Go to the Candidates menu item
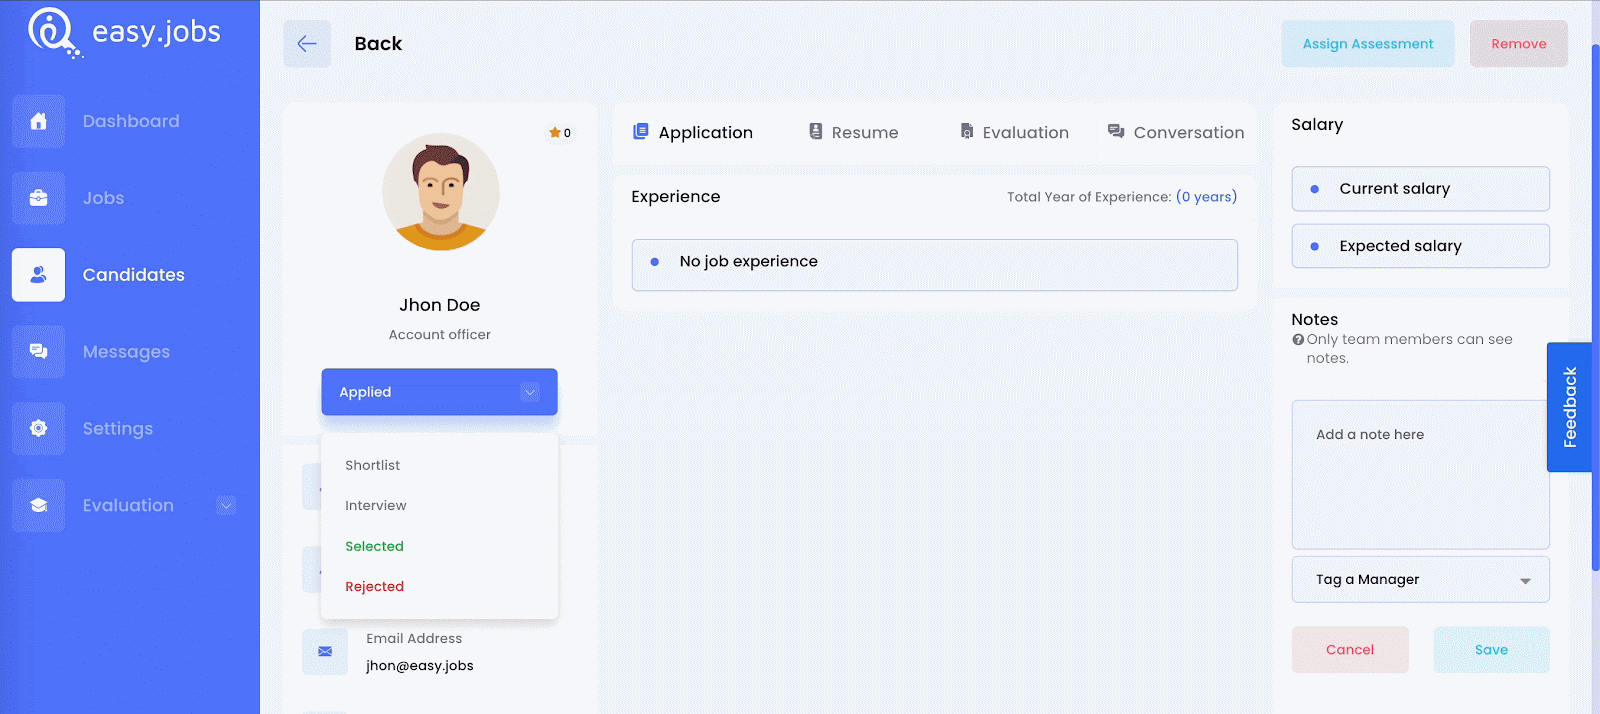Image resolution: width=1600 pixels, height=714 pixels. [x=133, y=275]
